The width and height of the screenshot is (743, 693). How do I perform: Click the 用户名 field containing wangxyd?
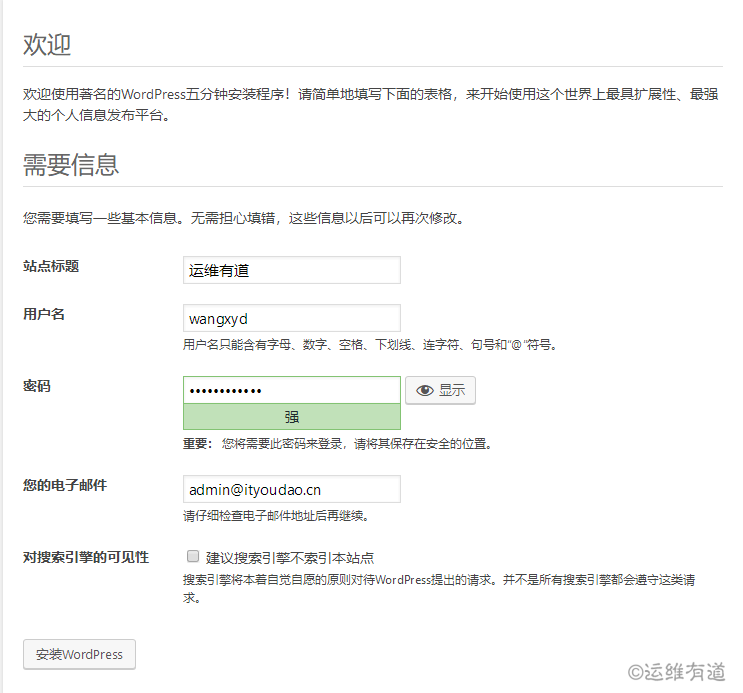tap(291, 318)
